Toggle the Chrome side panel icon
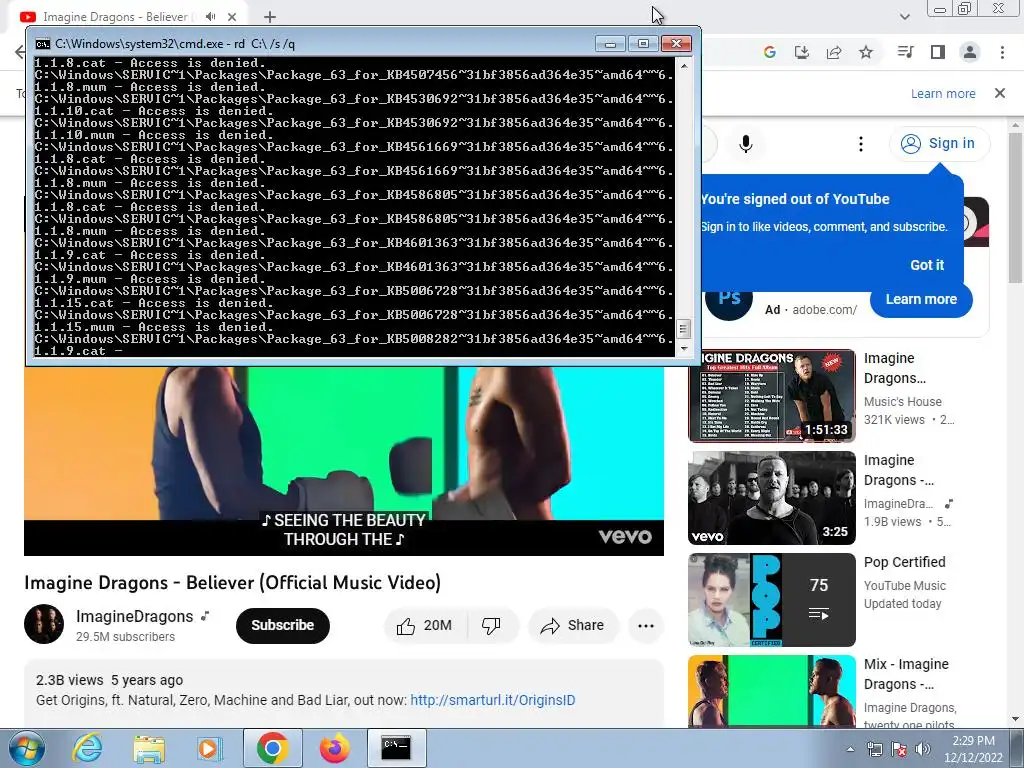The width and height of the screenshot is (1024, 768). coord(938,52)
